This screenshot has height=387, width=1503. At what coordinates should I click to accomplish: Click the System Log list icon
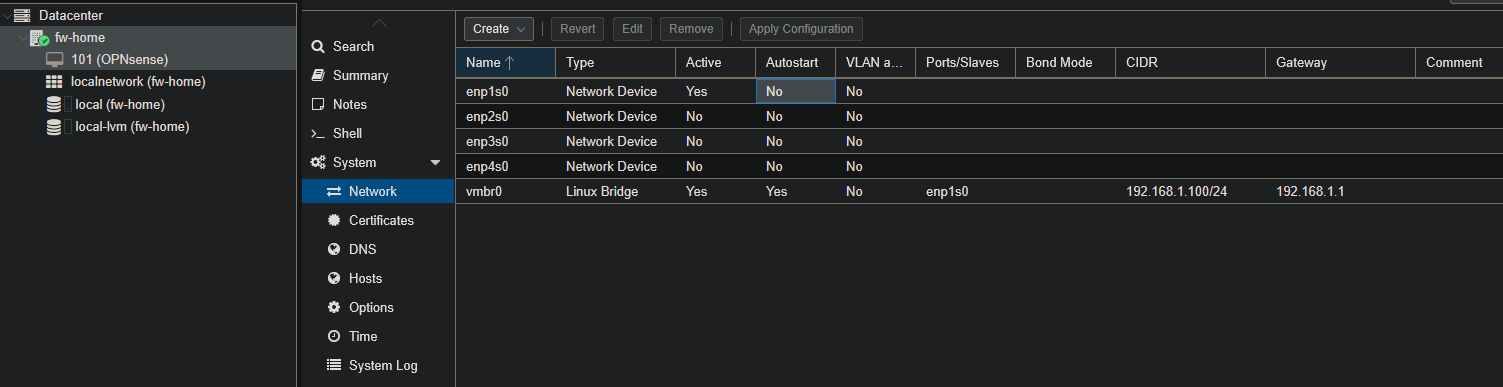334,365
